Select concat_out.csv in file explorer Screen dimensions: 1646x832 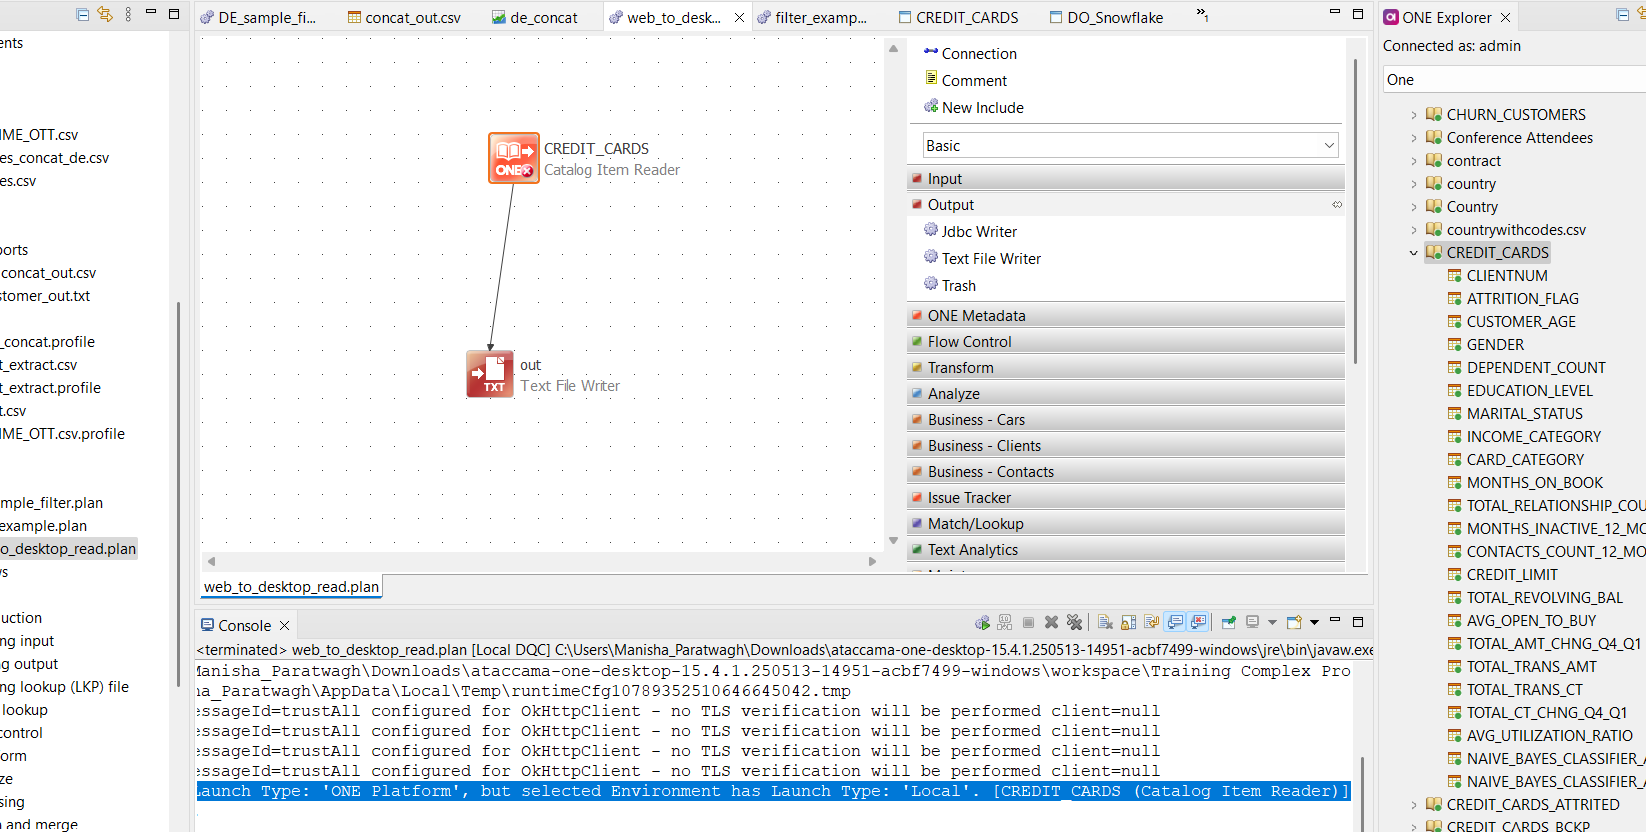coord(48,273)
